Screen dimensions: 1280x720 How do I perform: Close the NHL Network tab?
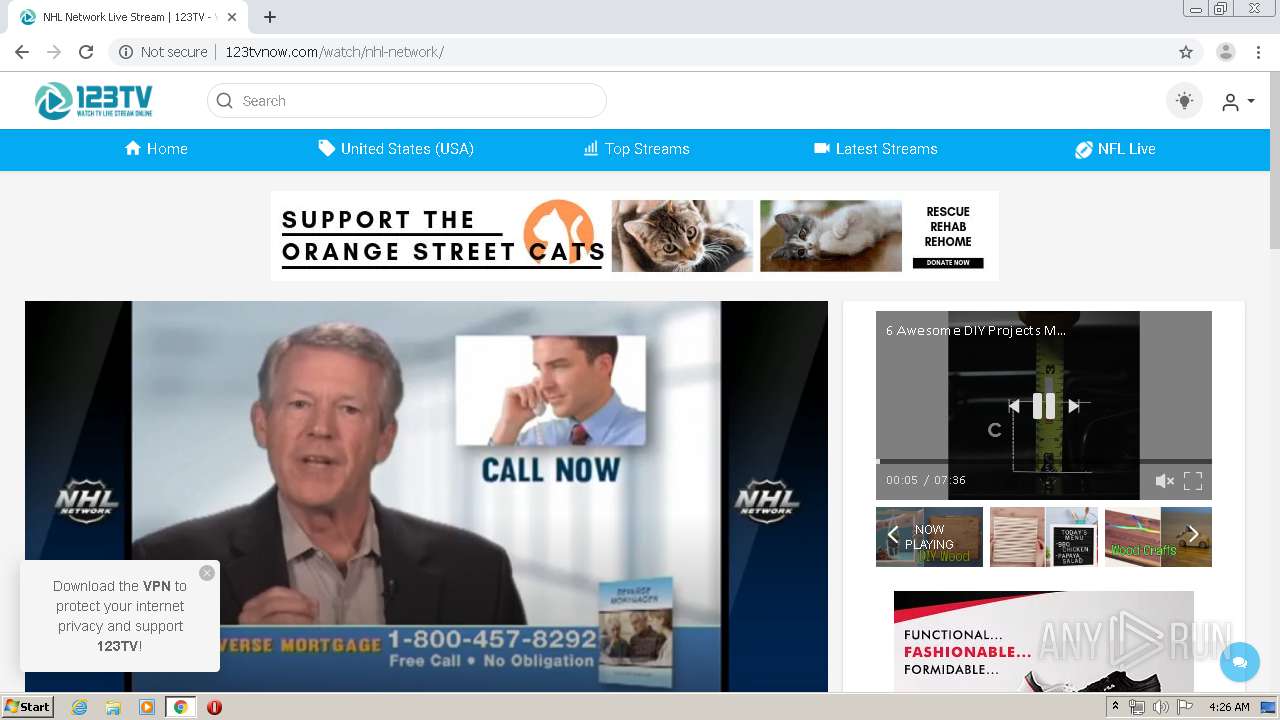click(x=232, y=17)
